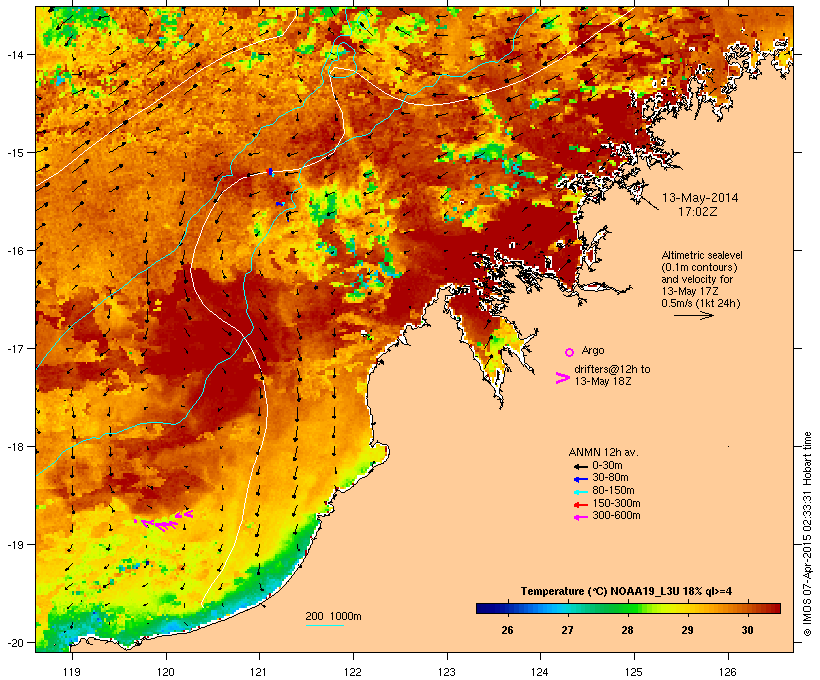Click latitude axis label -17

click(x=14, y=348)
